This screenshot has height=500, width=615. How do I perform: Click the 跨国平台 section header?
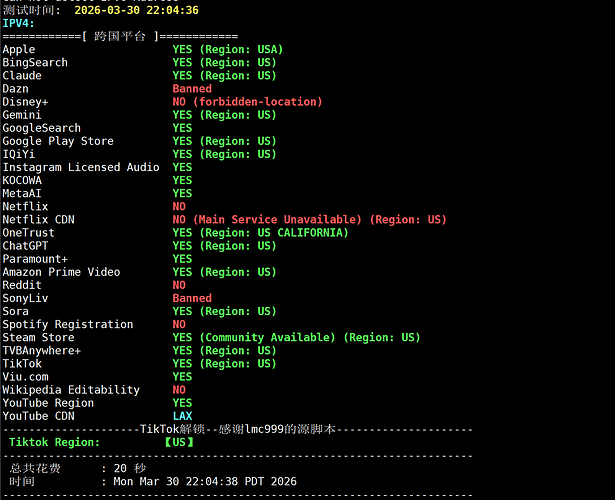click(x=120, y=36)
